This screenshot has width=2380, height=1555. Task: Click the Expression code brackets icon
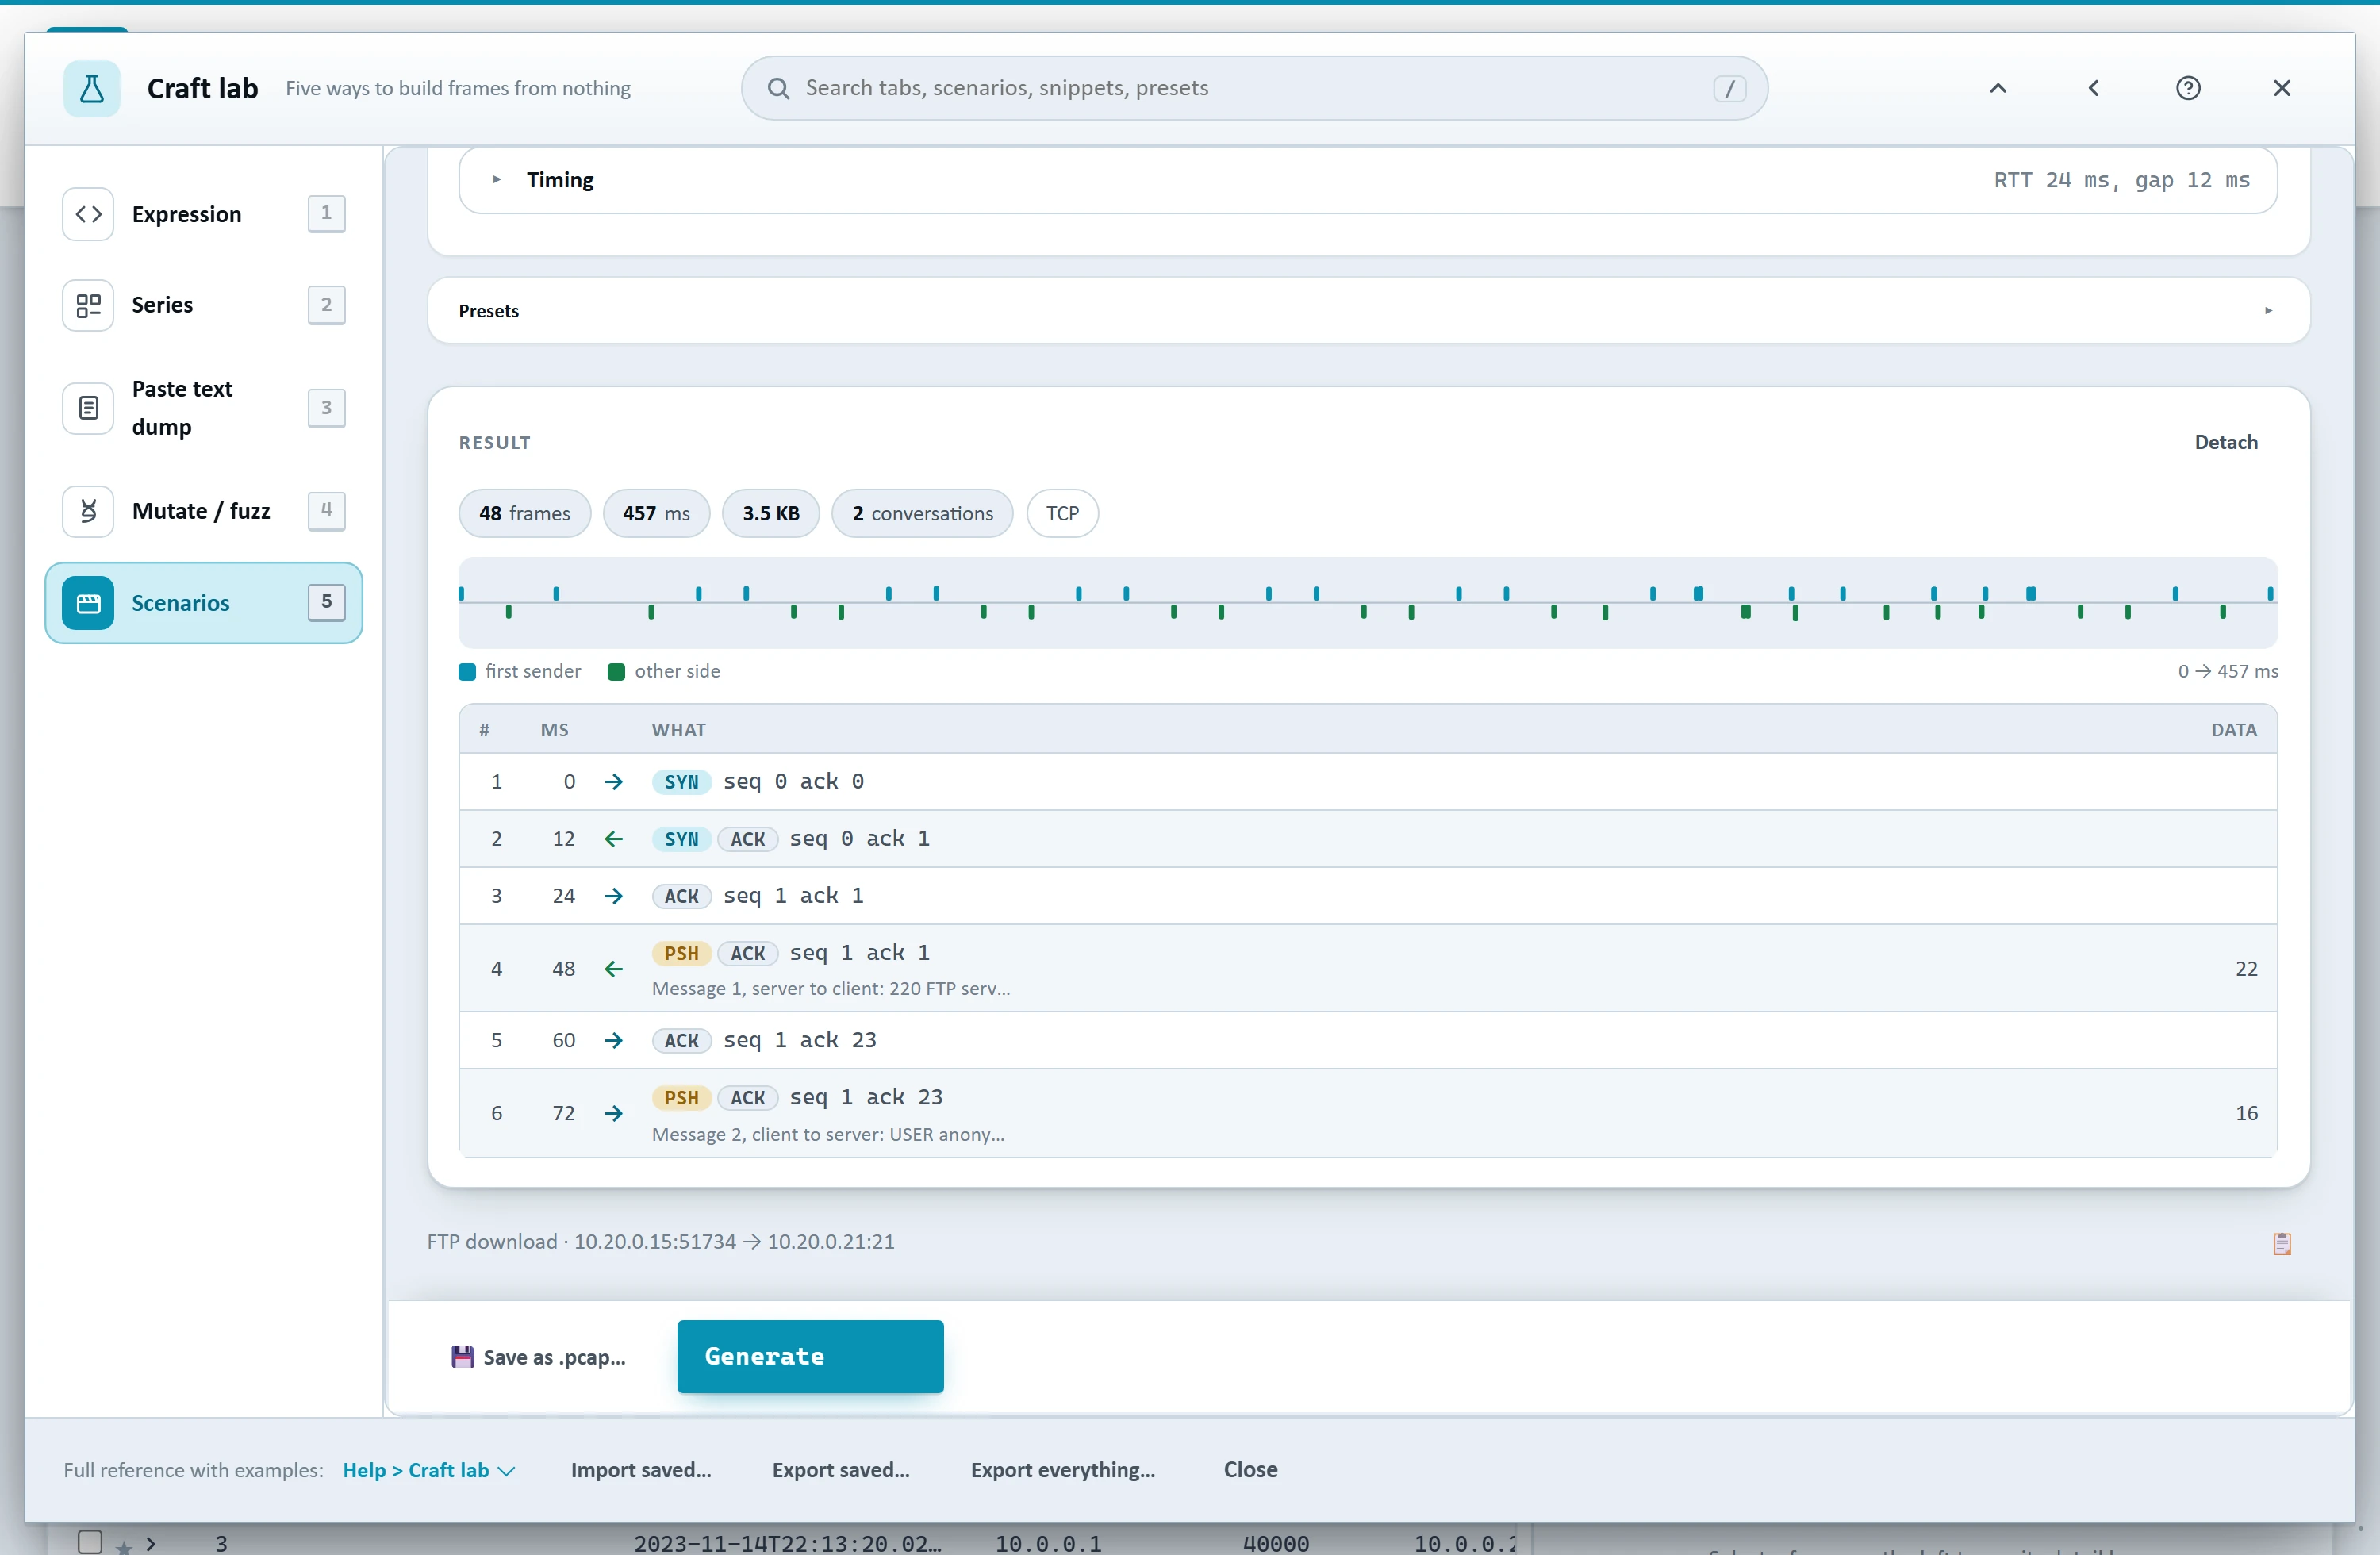pyautogui.click(x=88, y=214)
